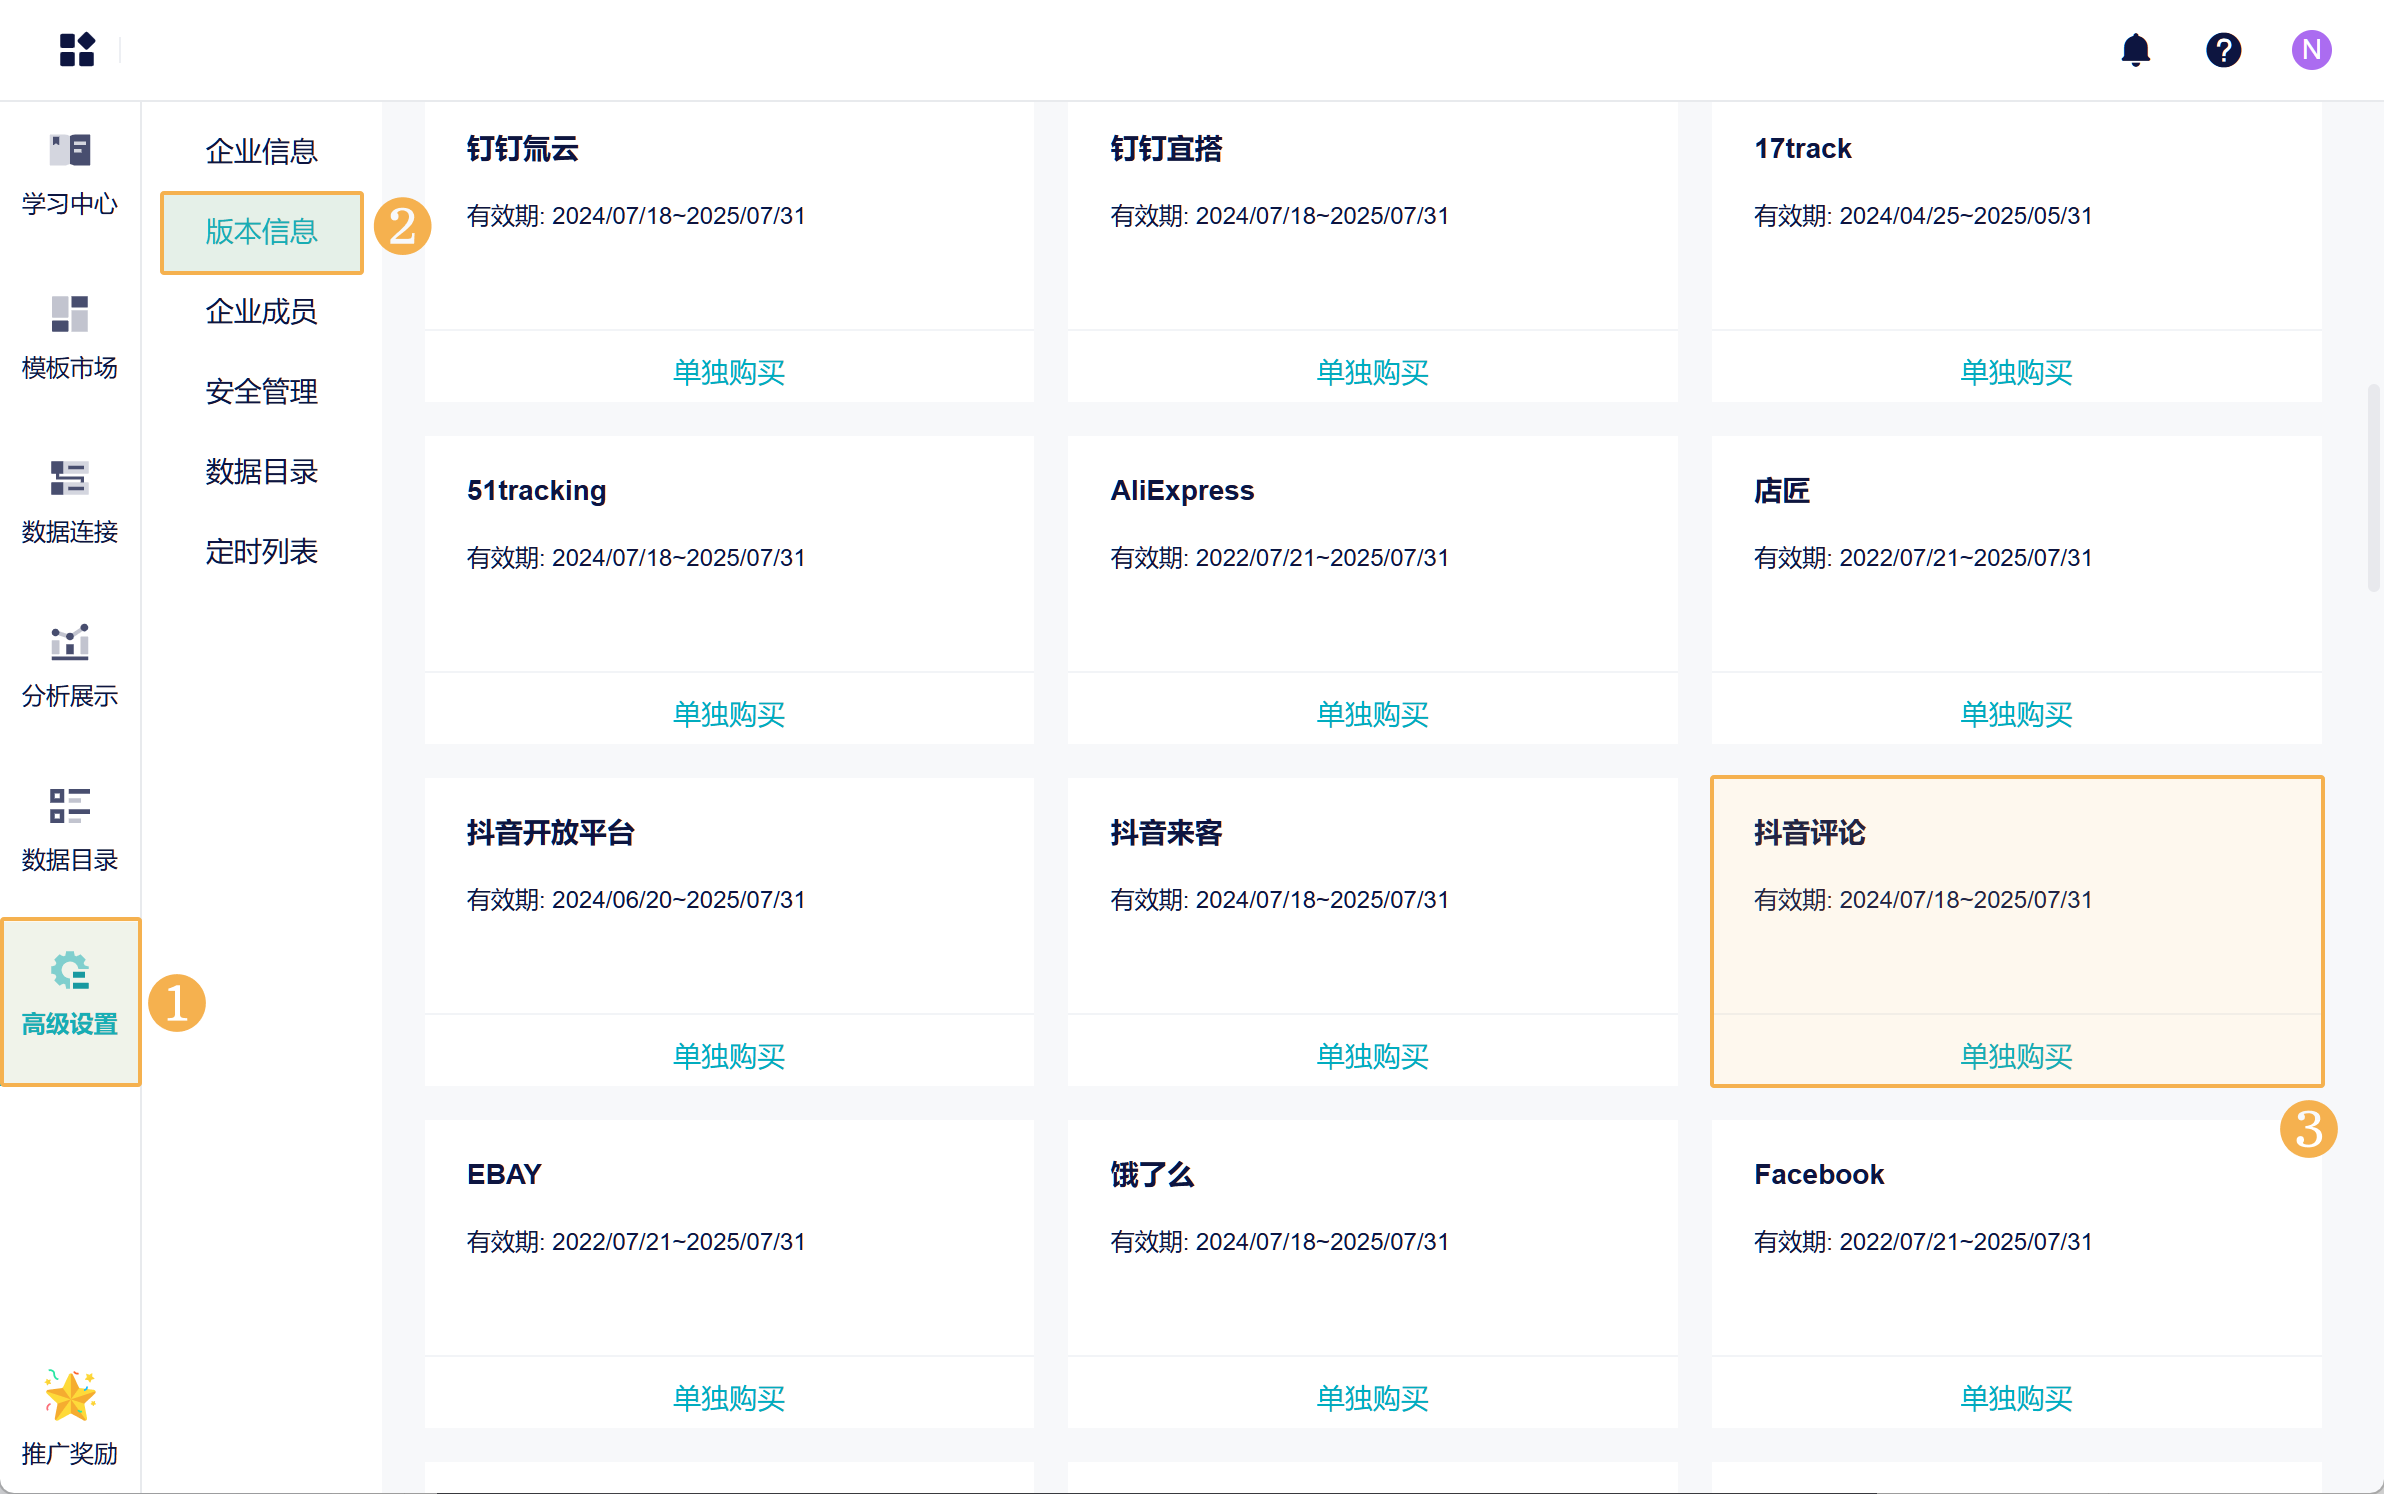
Task: Open 企业成员 menu item
Action: click(x=261, y=311)
